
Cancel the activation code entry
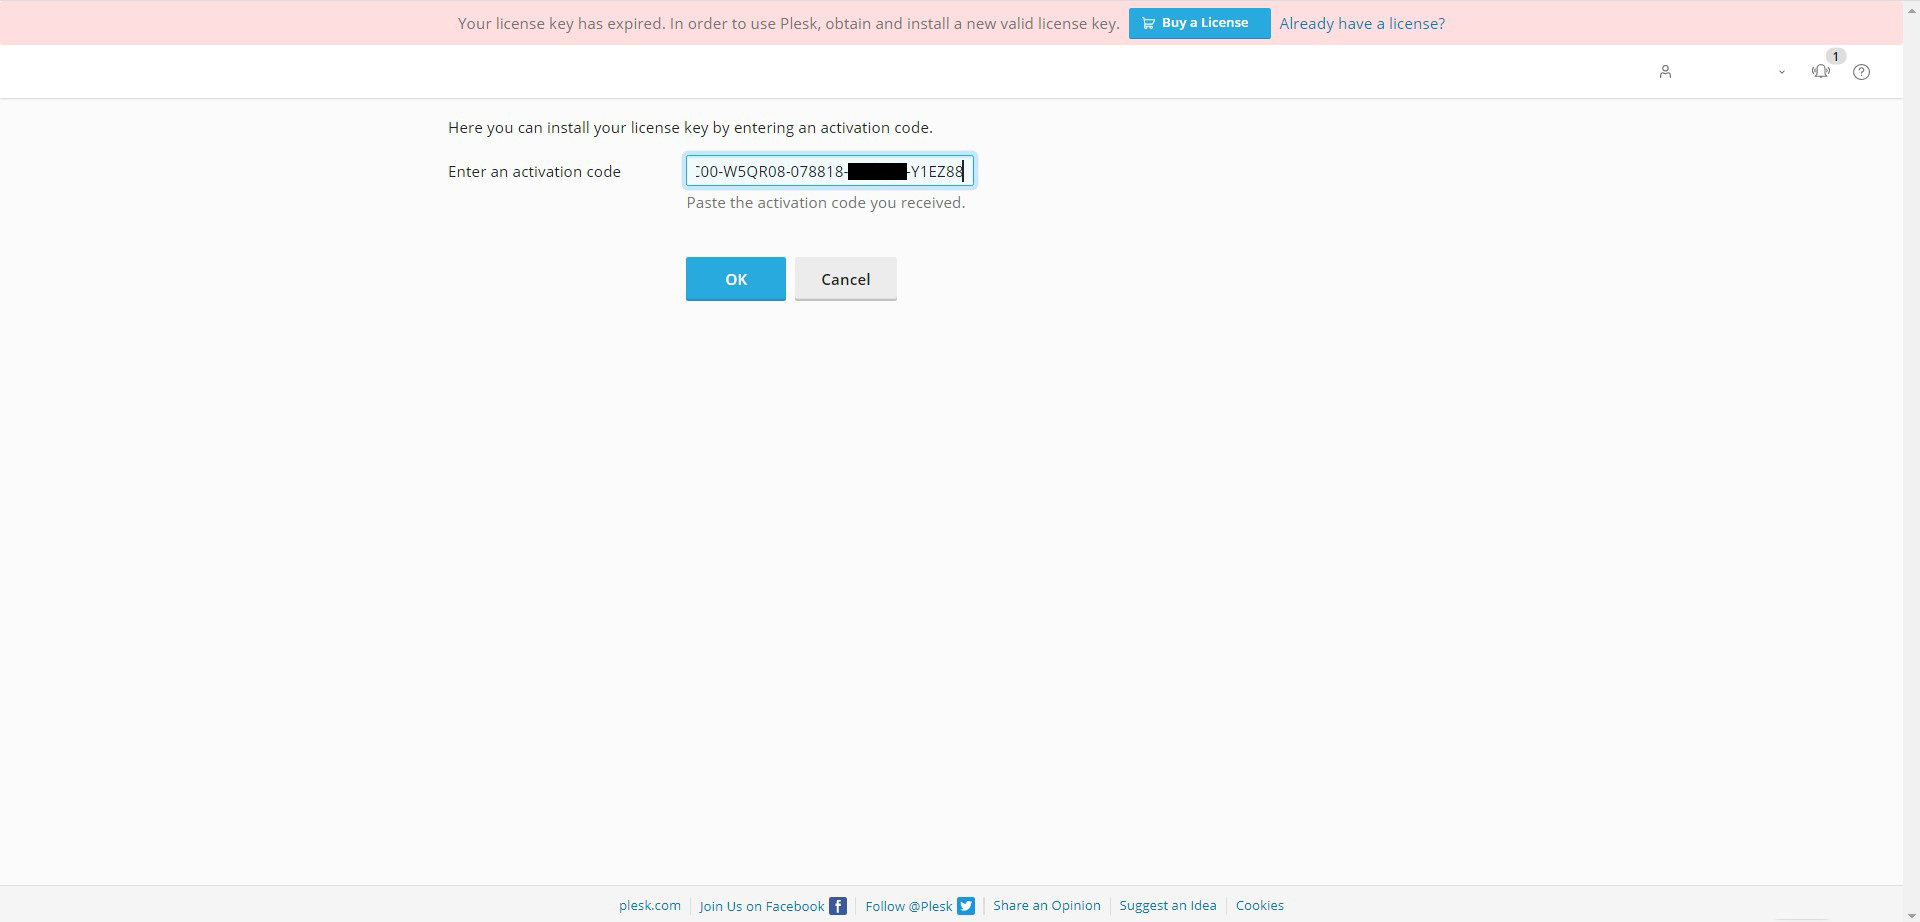(x=845, y=279)
